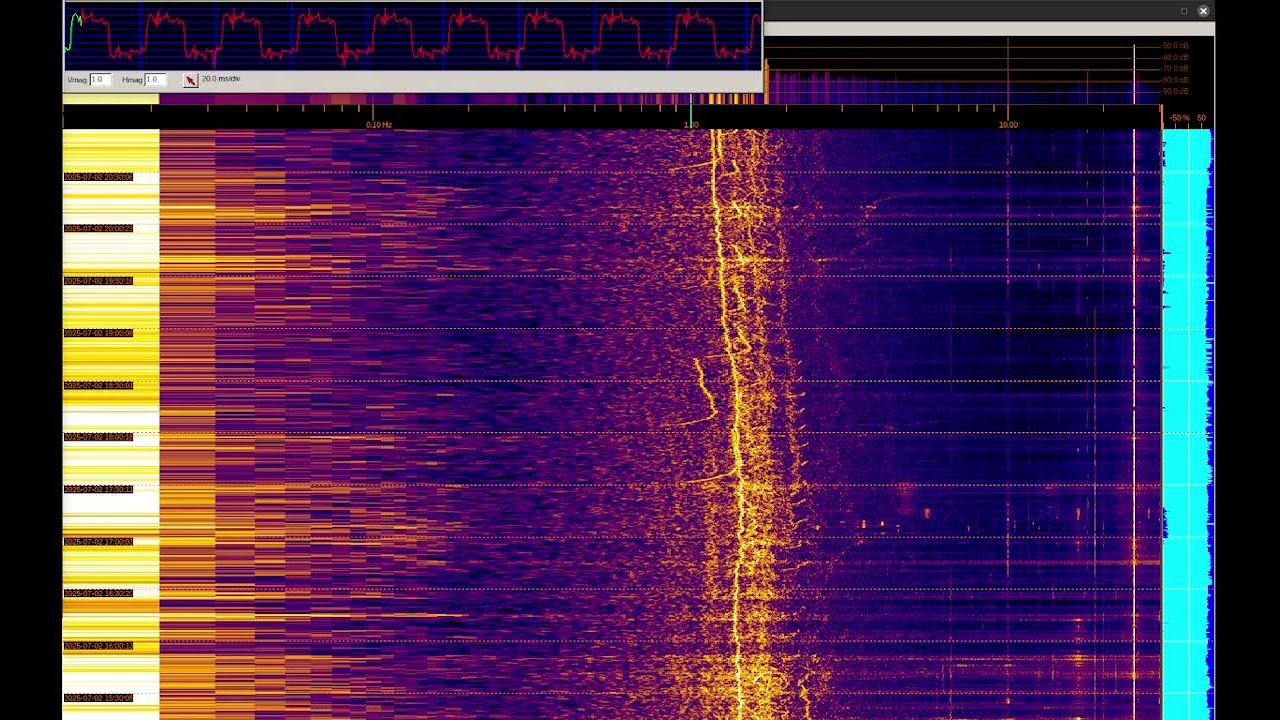Click the 2025-07-02 19:30 timestamp marker
This screenshot has height=720, width=1280.
point(98,281)
